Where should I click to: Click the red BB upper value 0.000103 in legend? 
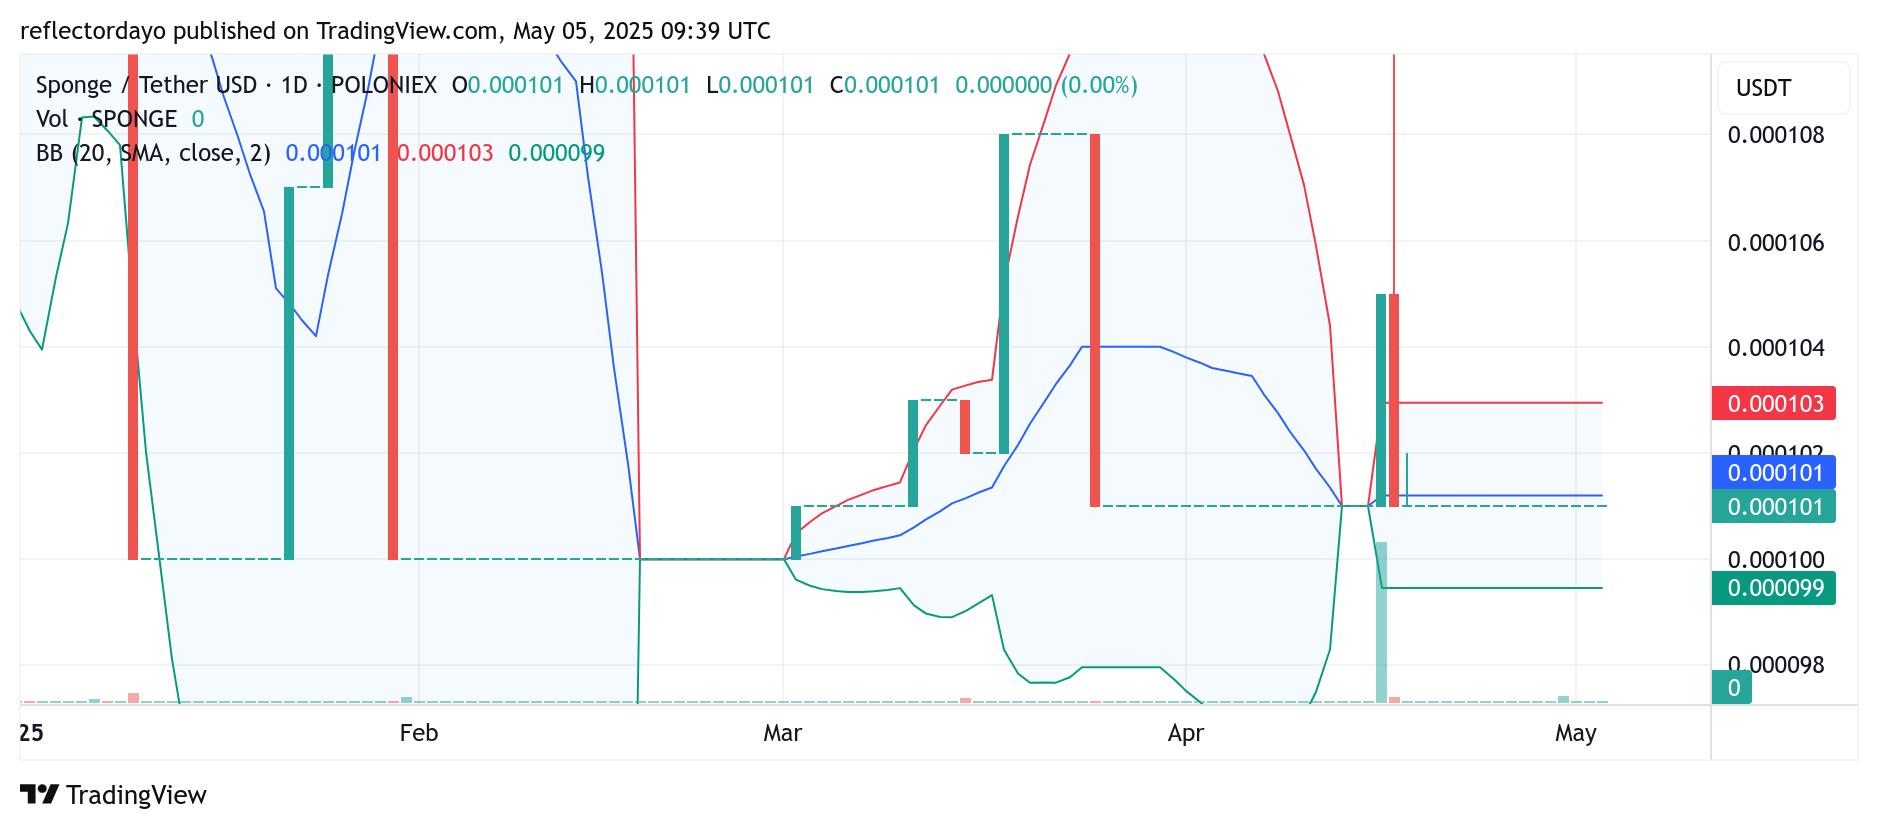445,153
